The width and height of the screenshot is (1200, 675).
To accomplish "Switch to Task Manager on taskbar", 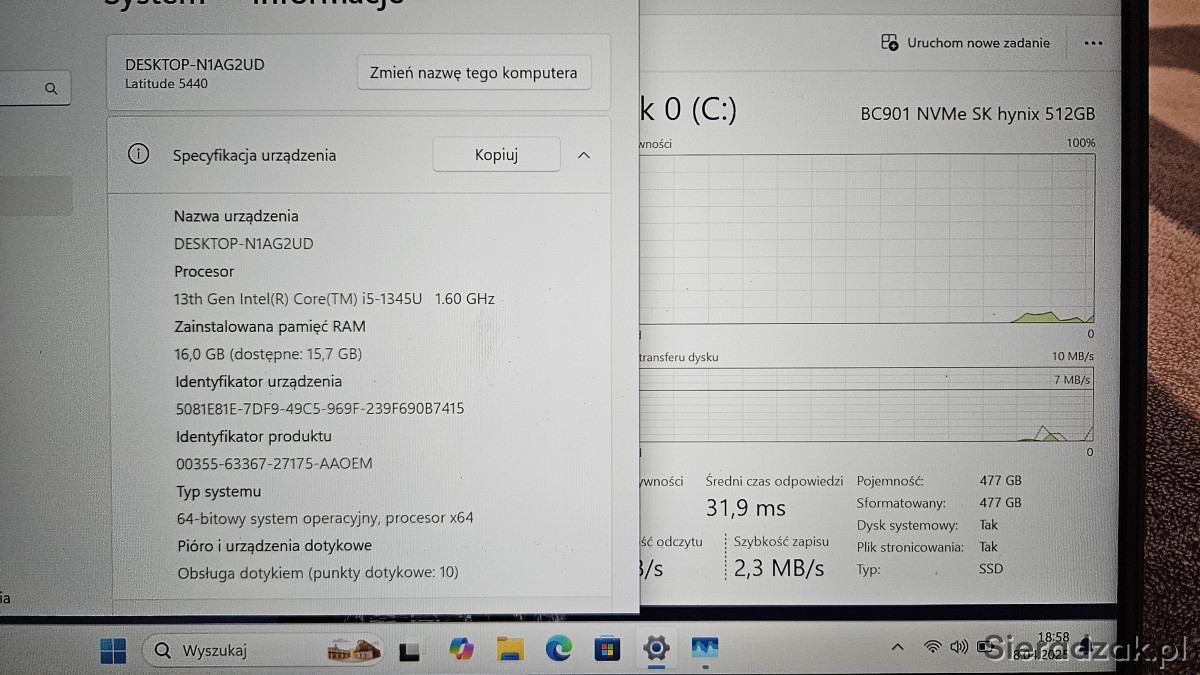I will 705,649.
